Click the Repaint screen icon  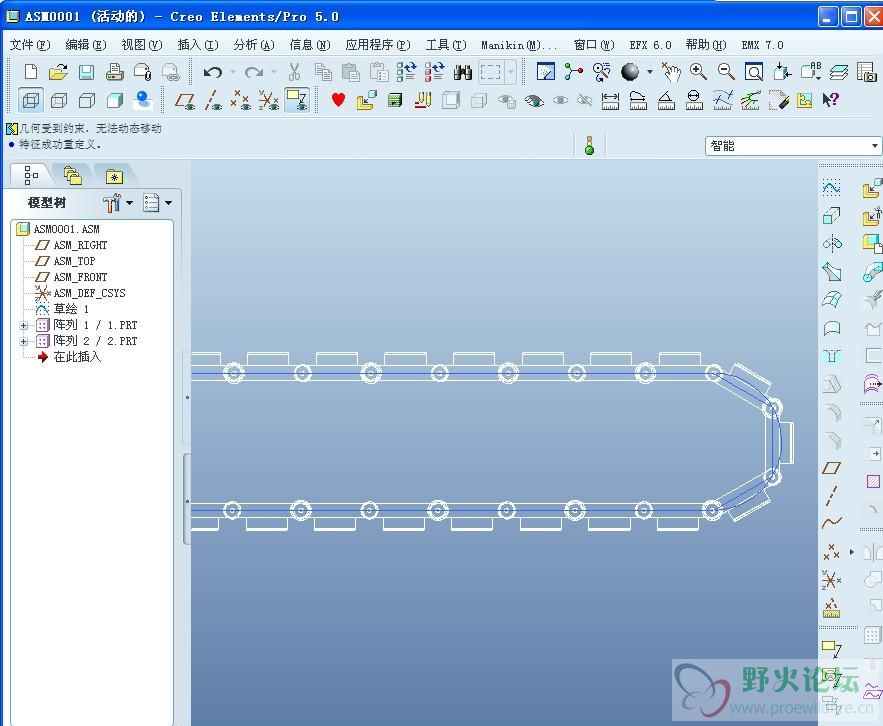click(545, 72)
